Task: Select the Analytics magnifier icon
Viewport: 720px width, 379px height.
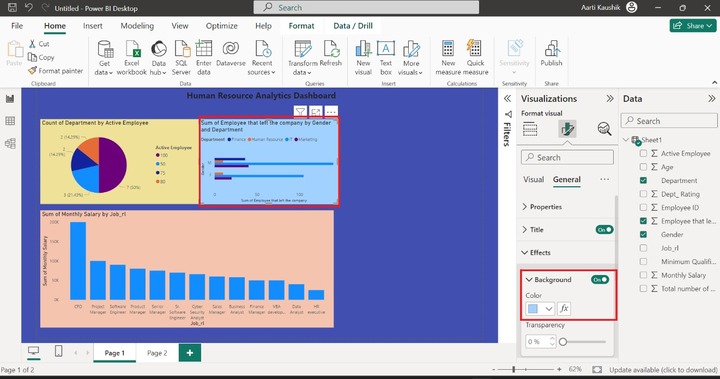Action: coord(604,129)
